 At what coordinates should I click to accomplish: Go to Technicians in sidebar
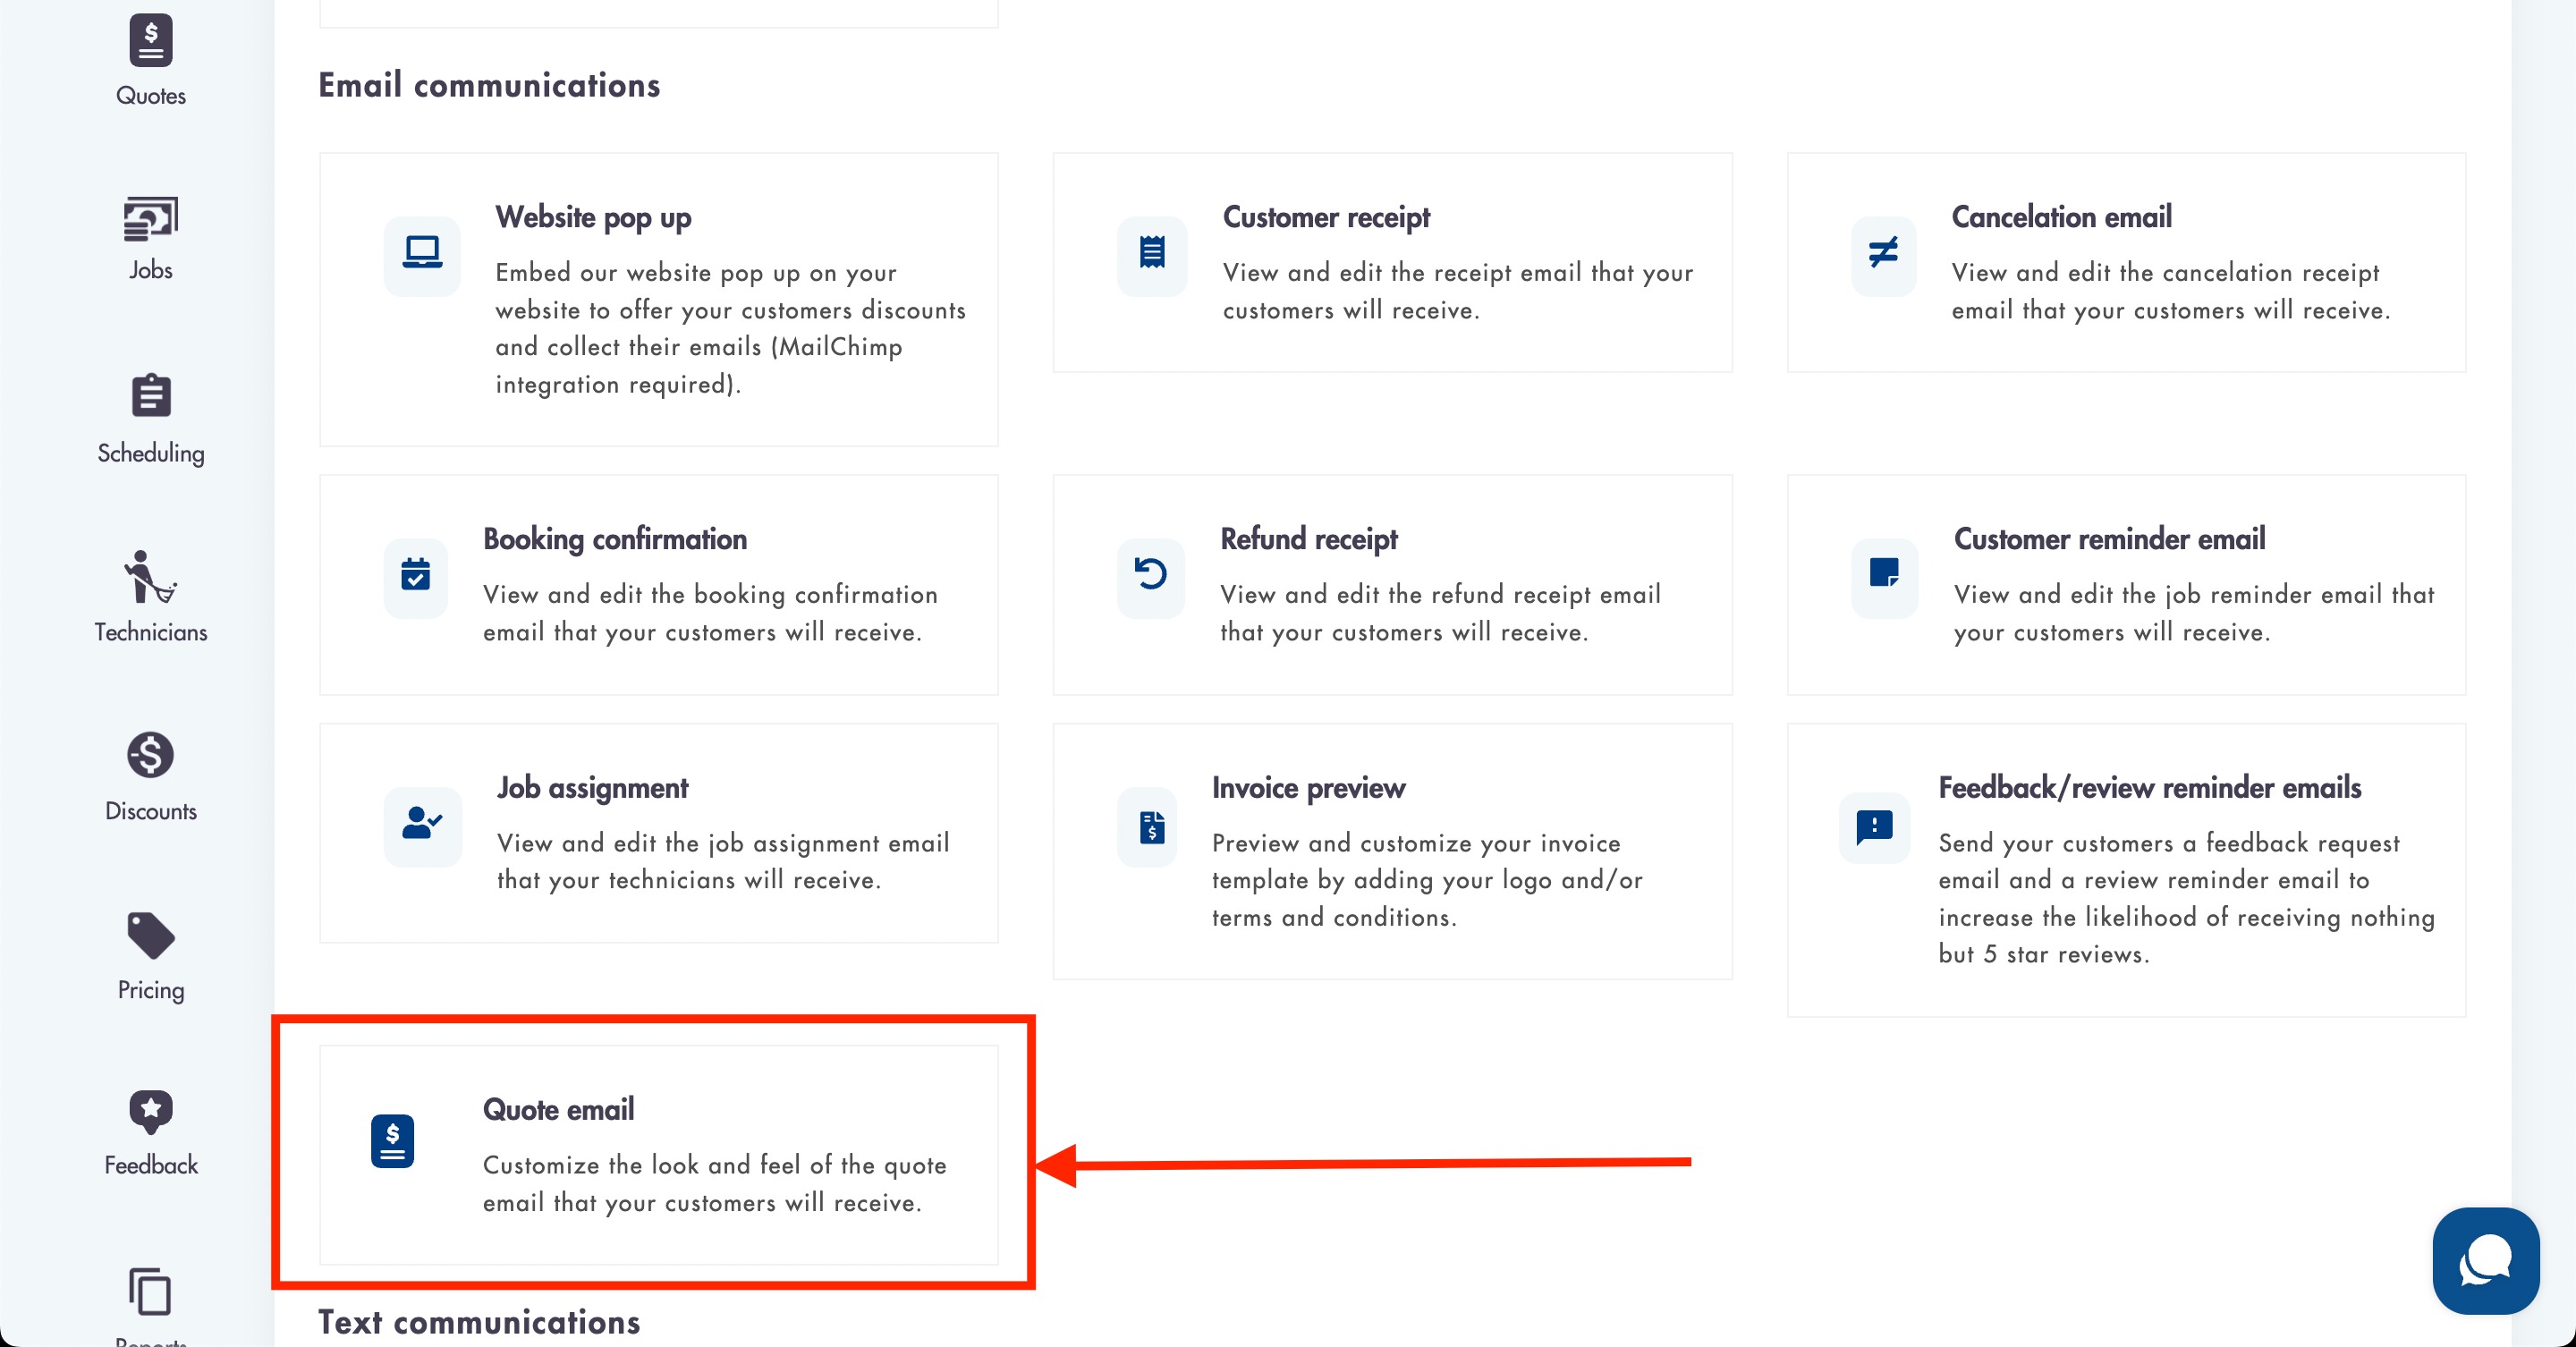[x=150, y=578]
